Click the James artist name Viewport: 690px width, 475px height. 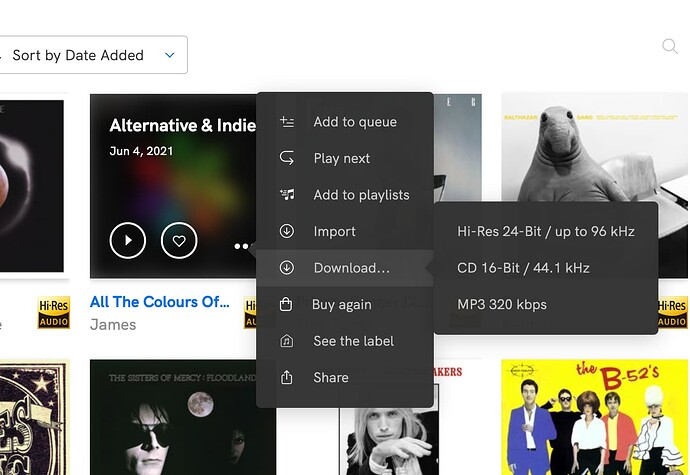pos(112,324)
